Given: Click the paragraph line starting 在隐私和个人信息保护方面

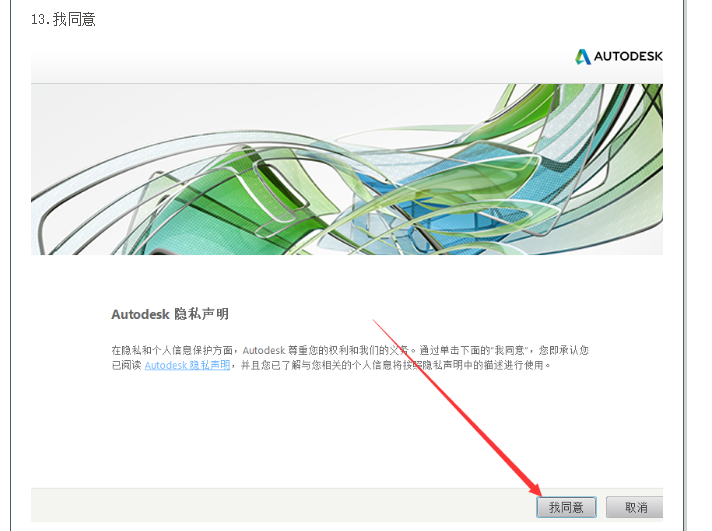Looking at the screenshot, I should (350, 350).
